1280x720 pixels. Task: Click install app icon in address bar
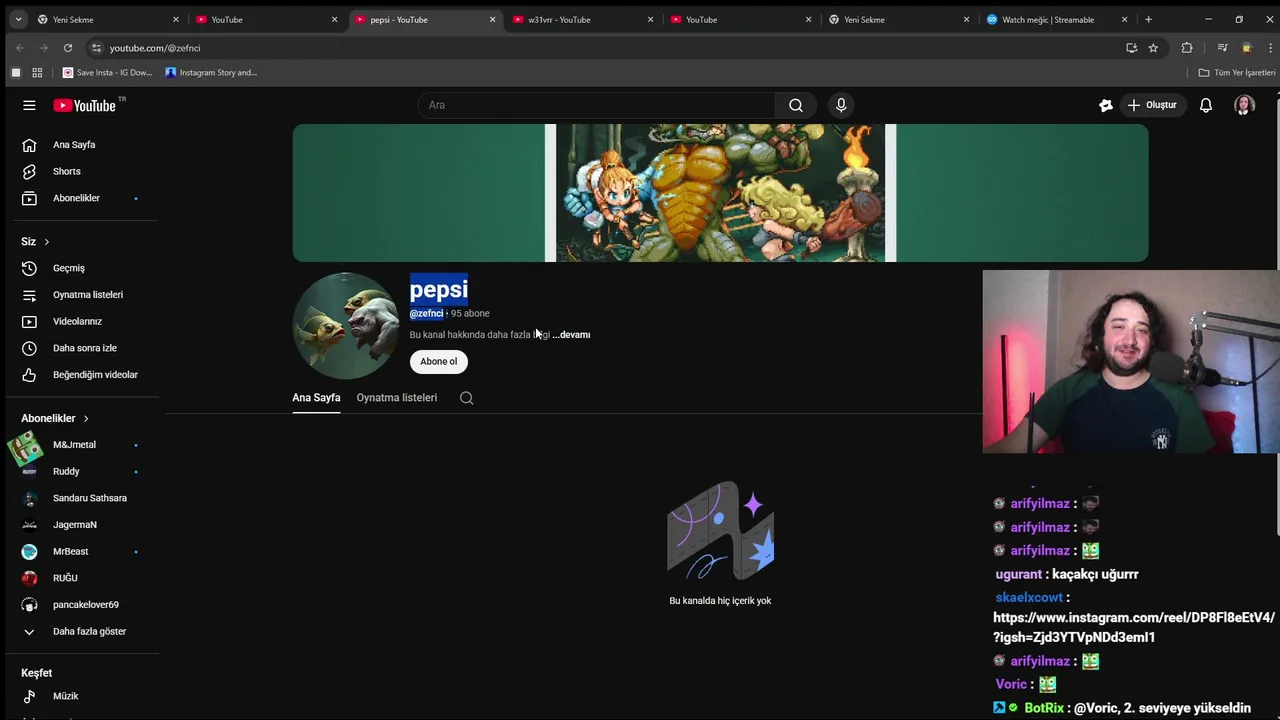click(1131, 48)
